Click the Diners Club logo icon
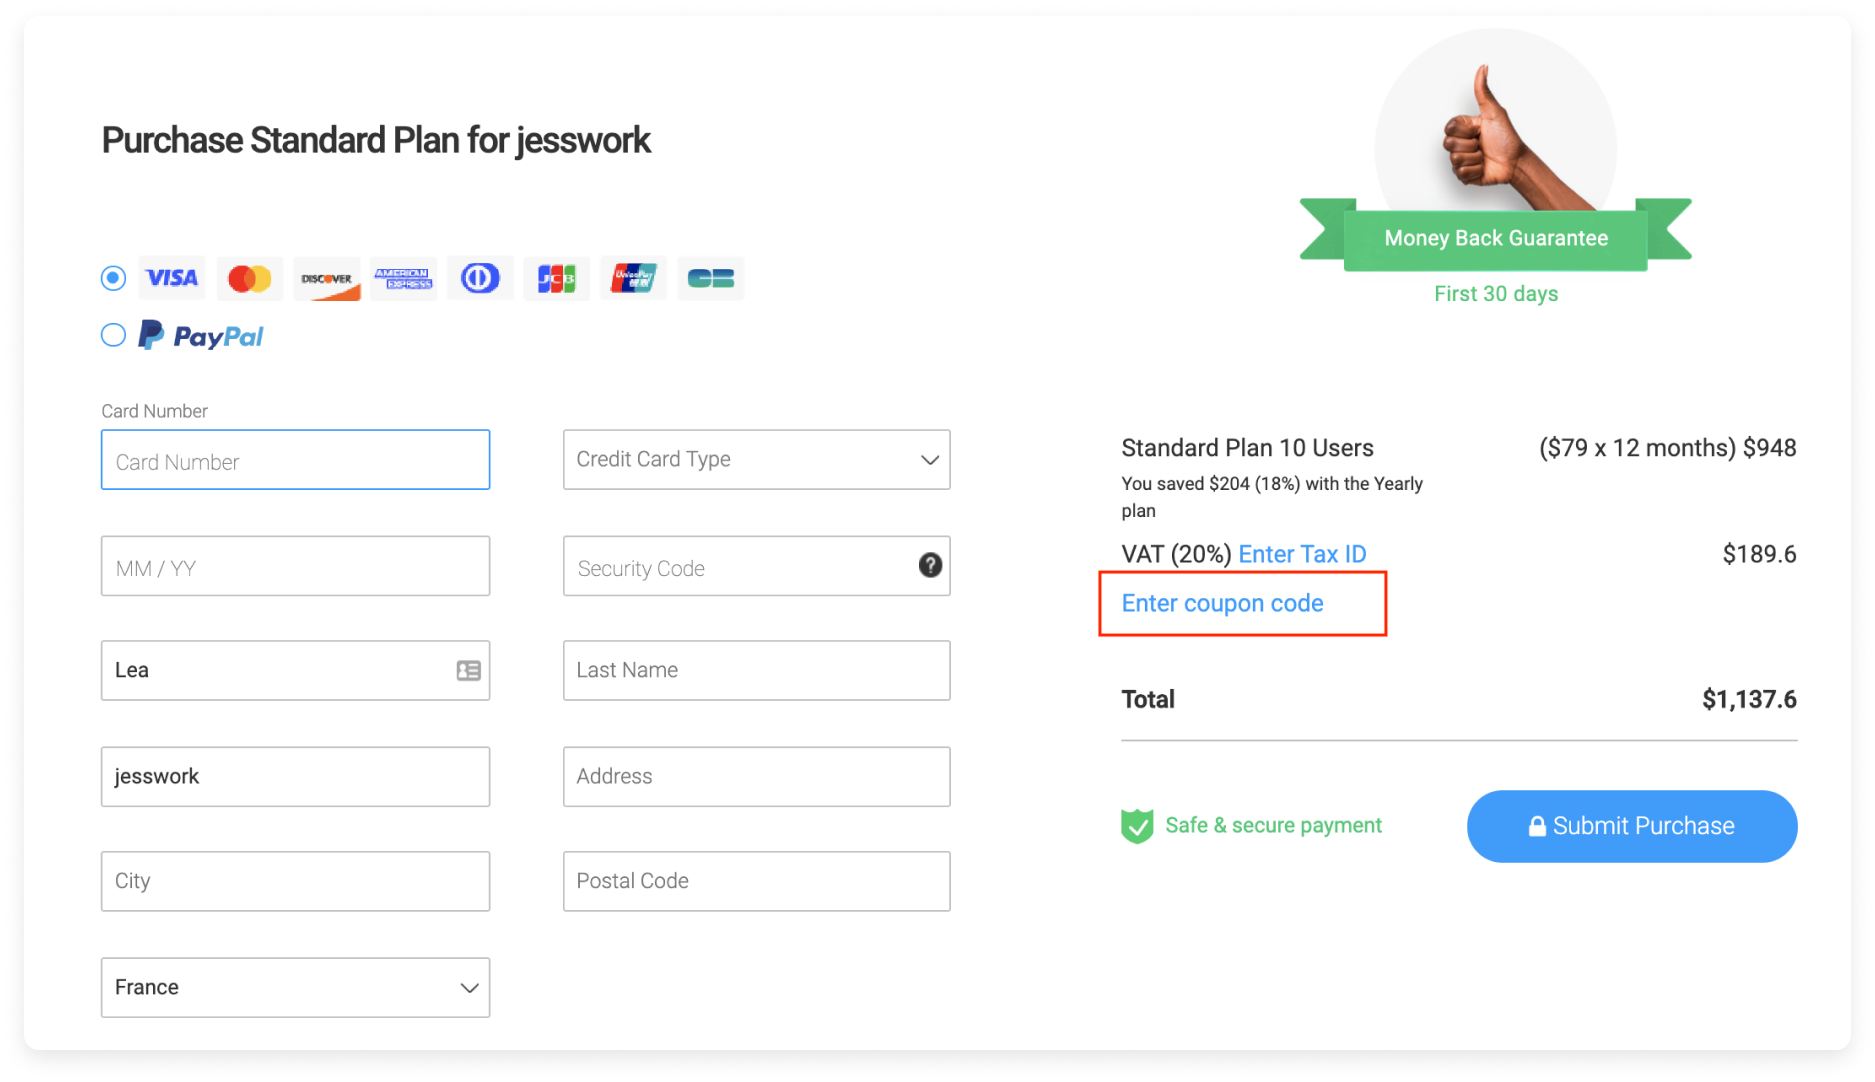 [480, 278]
